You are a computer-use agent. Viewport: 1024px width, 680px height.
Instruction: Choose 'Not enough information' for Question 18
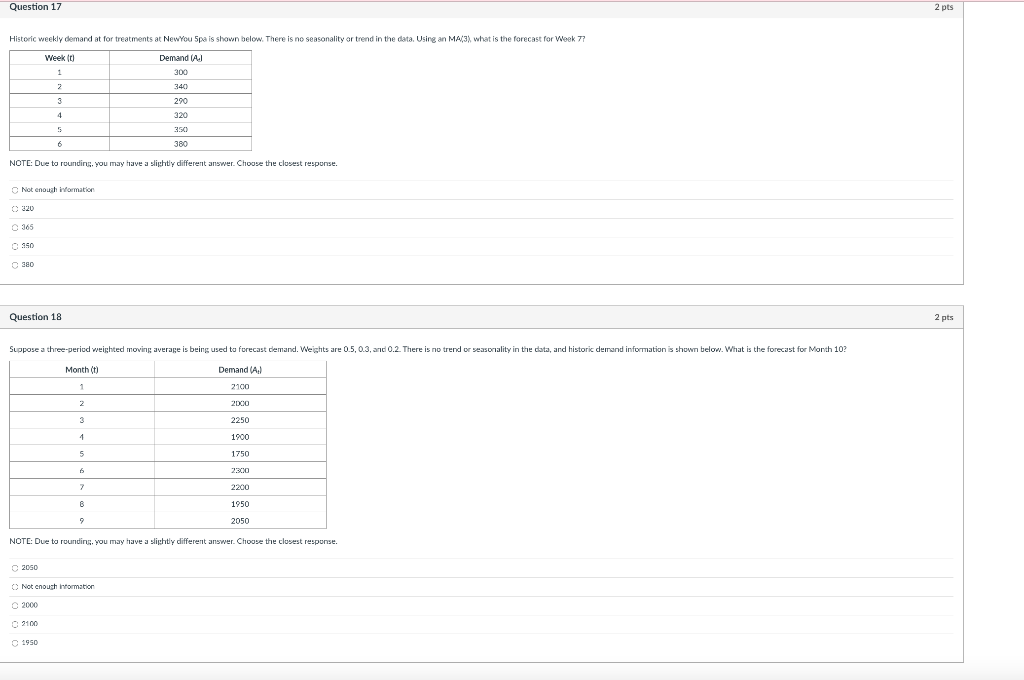tap(14, 586)
